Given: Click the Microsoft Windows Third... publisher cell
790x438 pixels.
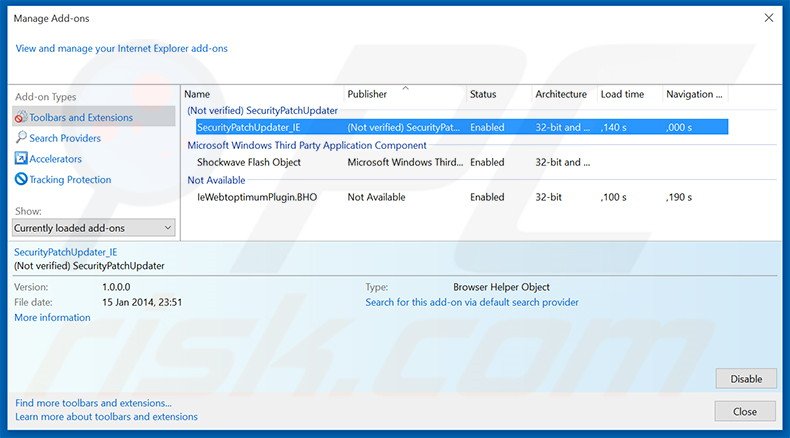Looking at the screenshot, I should [x=405, y=162].
